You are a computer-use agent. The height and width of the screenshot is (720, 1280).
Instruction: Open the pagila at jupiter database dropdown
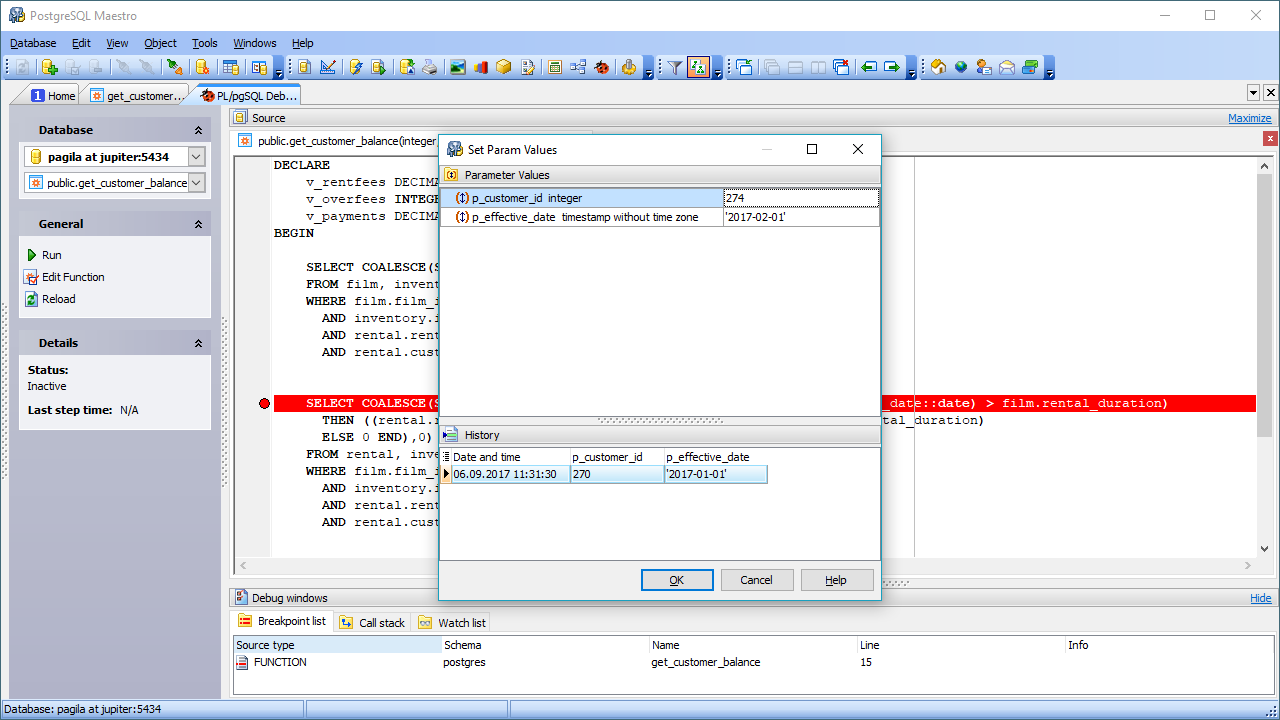(196, 157)
